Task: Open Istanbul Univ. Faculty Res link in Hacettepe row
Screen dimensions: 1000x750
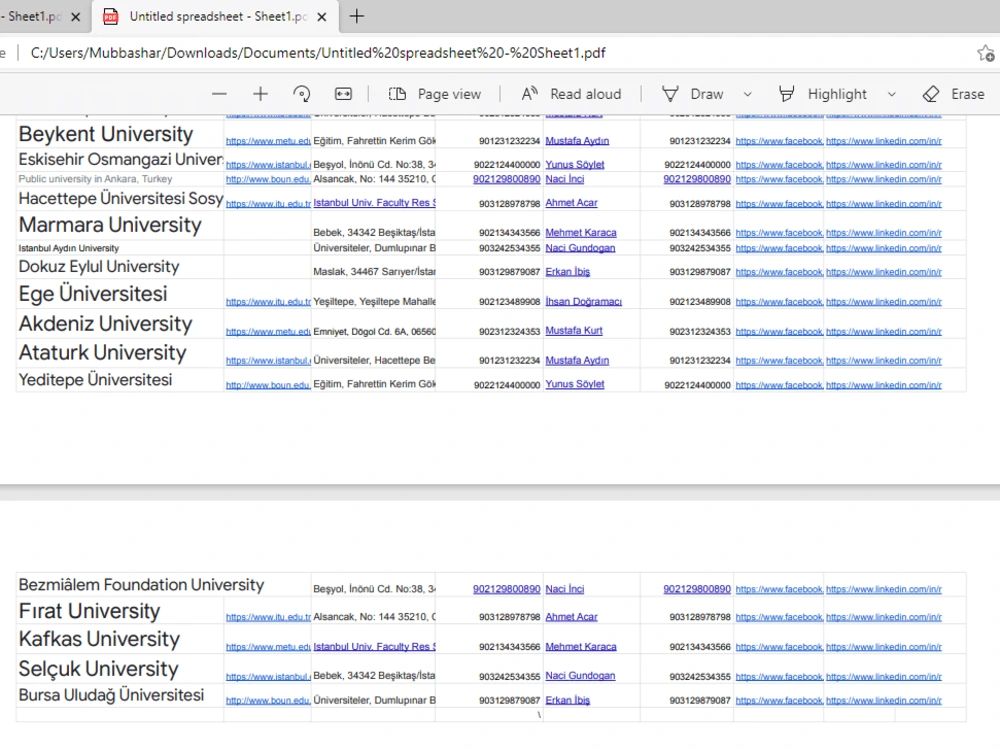Action: point(374,202)
